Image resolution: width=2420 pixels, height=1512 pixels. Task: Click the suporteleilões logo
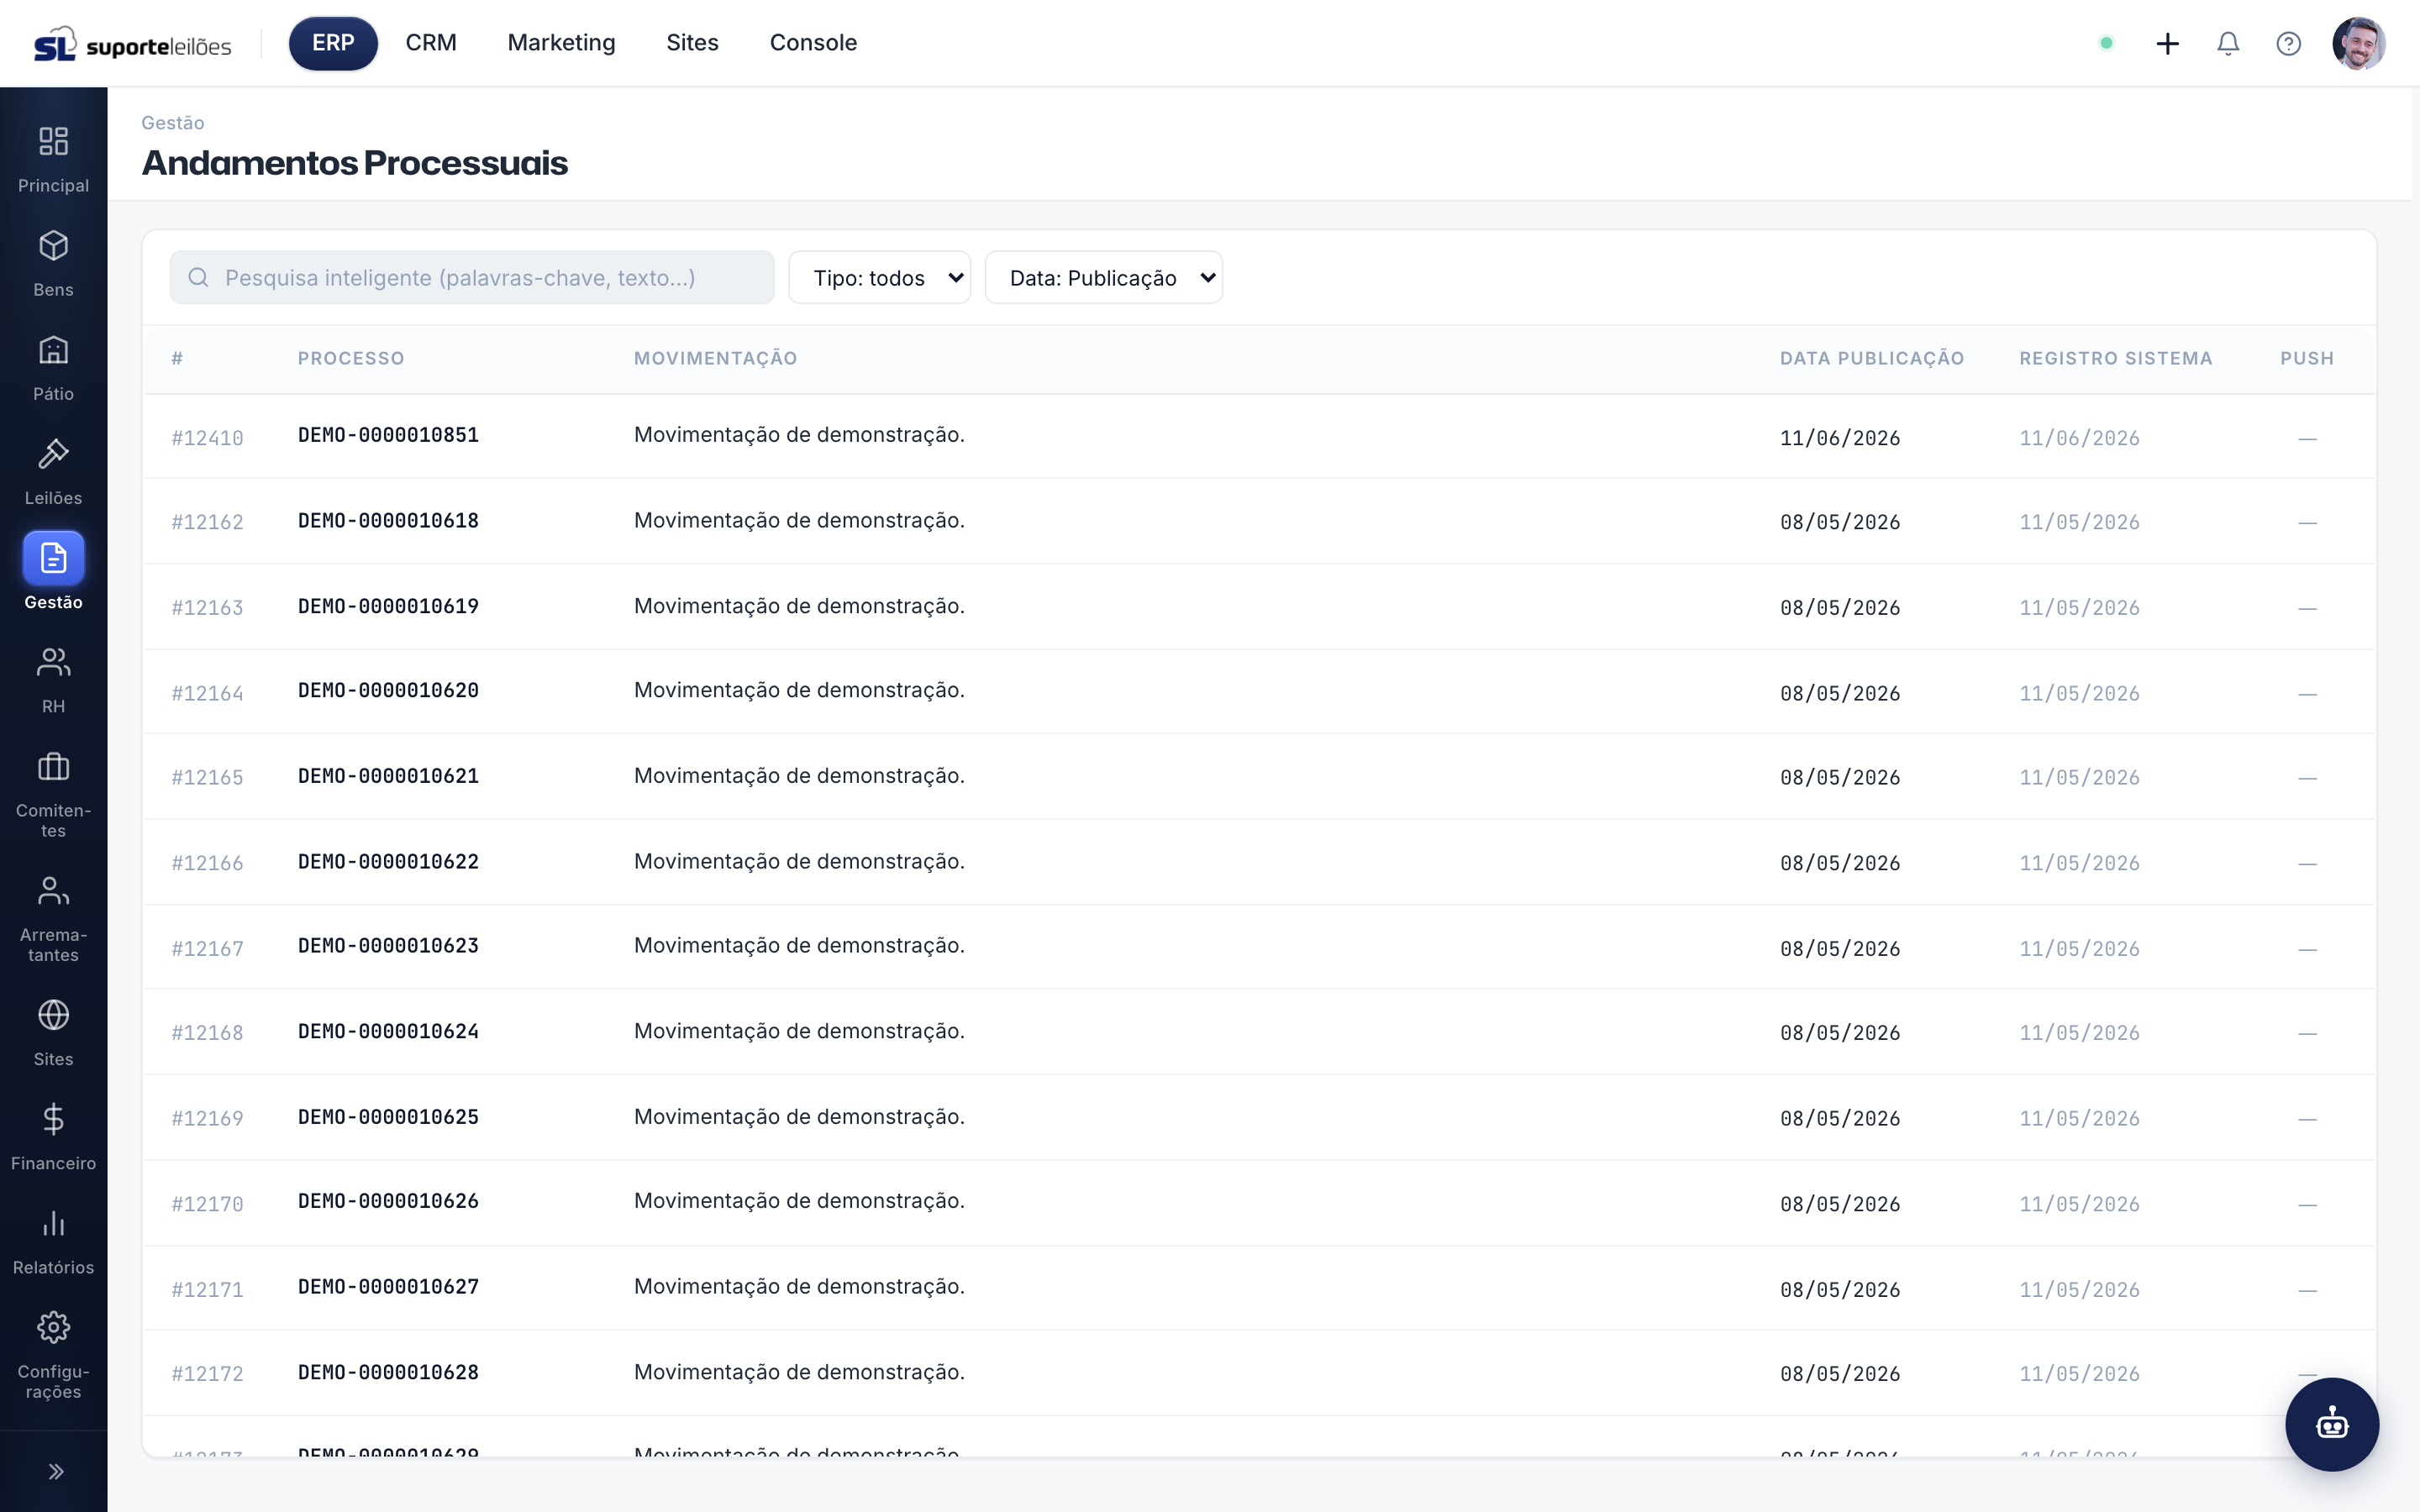point(132,44)
